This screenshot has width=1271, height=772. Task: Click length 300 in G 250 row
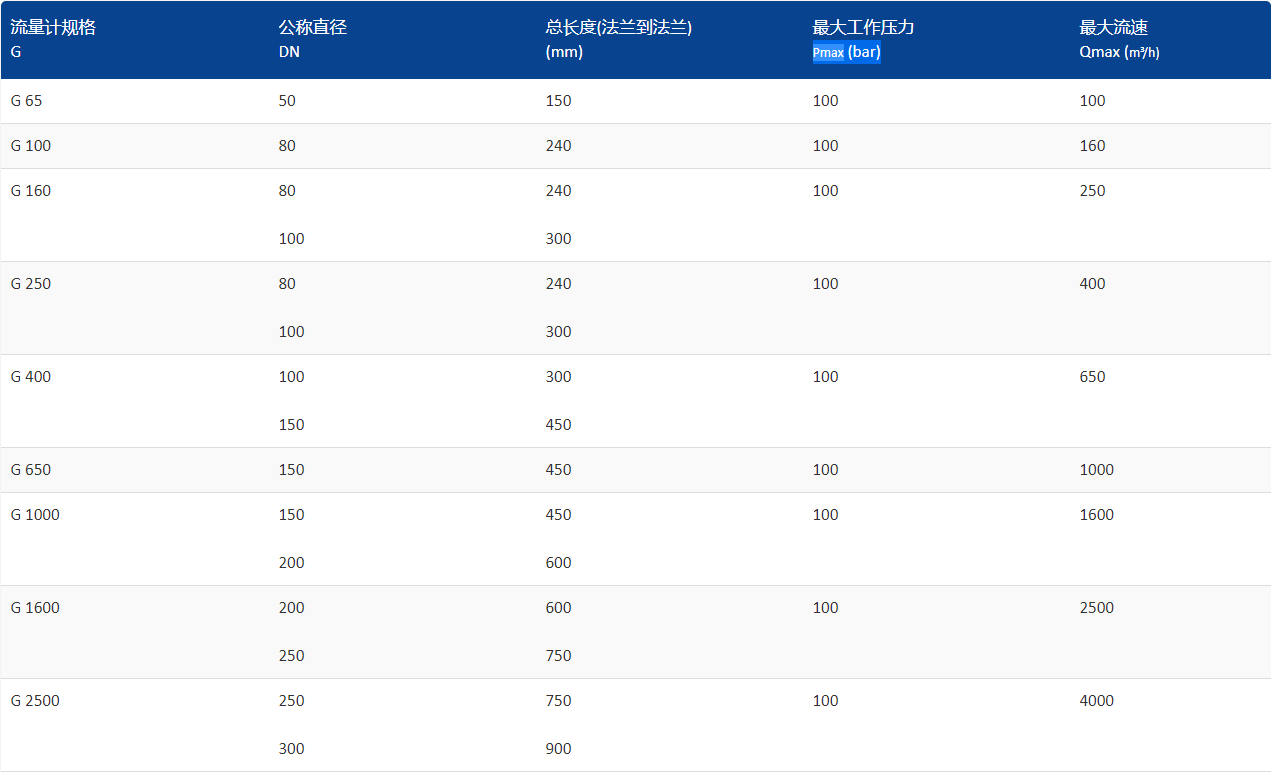tap(558, 332)
